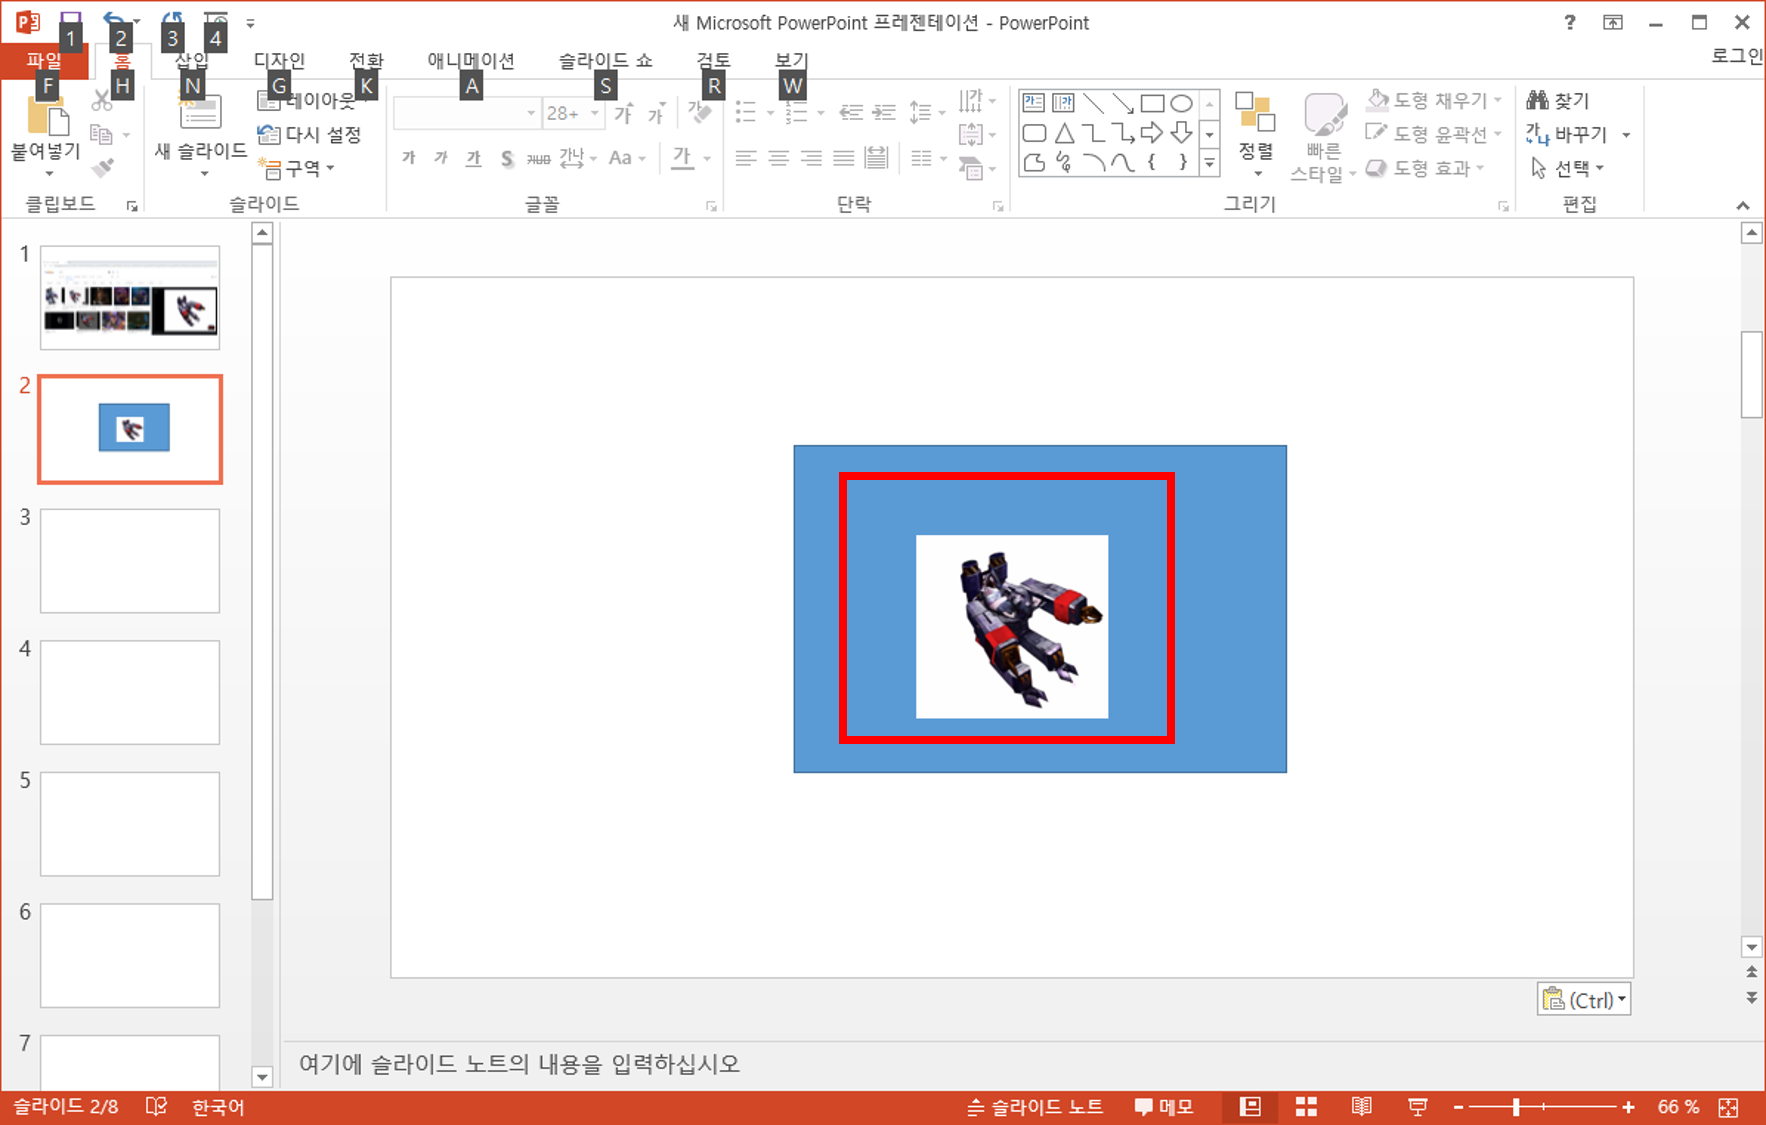Toggle text shadow S button
This screenshot has height=1125, width=1766.
pos(507,158)
